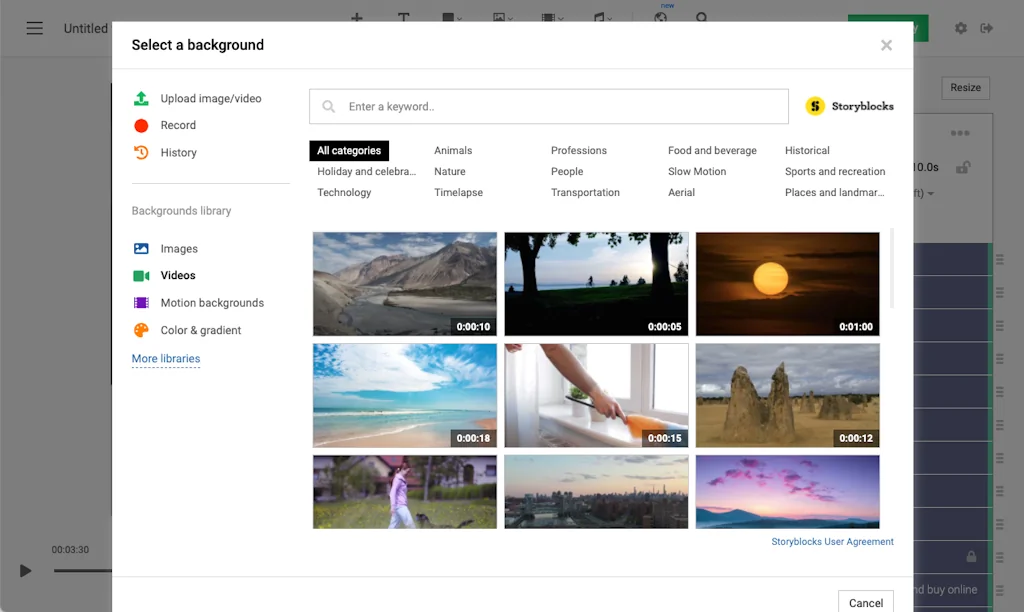This screenshot has width=1024, height=612.
Task: Open search from the top toolbar
Action: tap(703, 18)
